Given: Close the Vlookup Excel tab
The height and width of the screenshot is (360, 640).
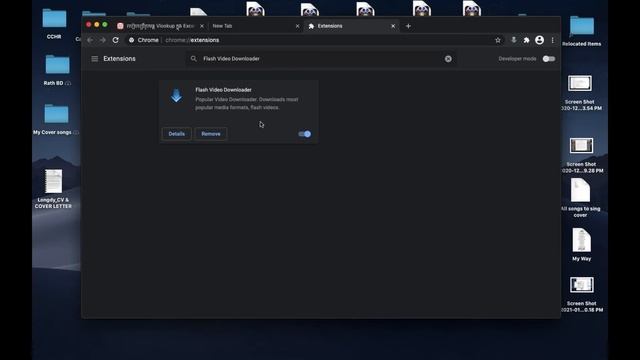Looking at the screenshot, I should (202, 26).
